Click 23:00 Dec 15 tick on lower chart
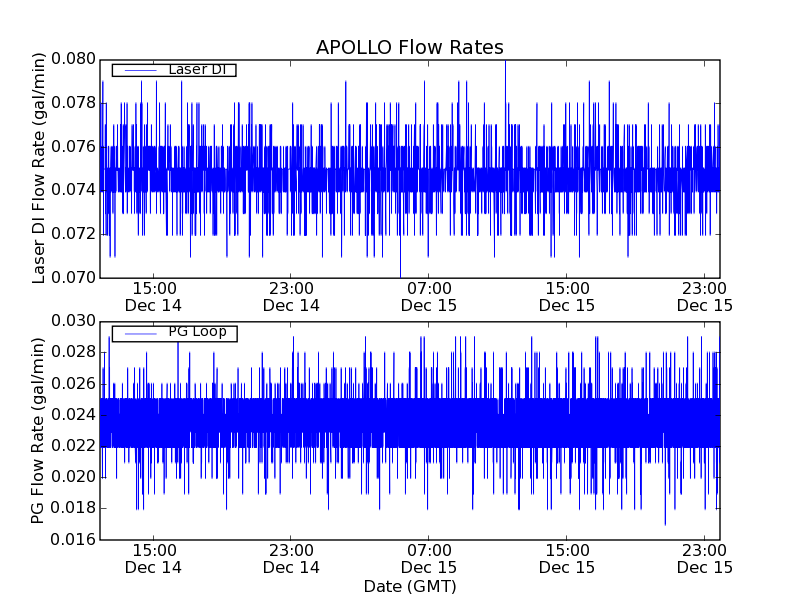Image resolution: width=800 pixels, height=600 pixels. click(x=705, y=558)
